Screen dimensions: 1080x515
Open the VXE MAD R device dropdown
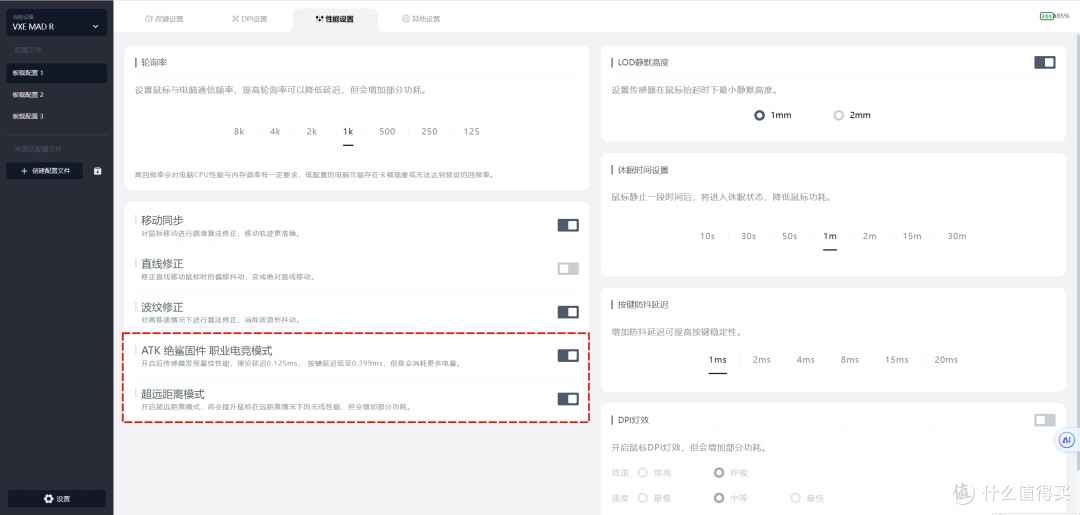pyautogui.click(x=56, y=23)
